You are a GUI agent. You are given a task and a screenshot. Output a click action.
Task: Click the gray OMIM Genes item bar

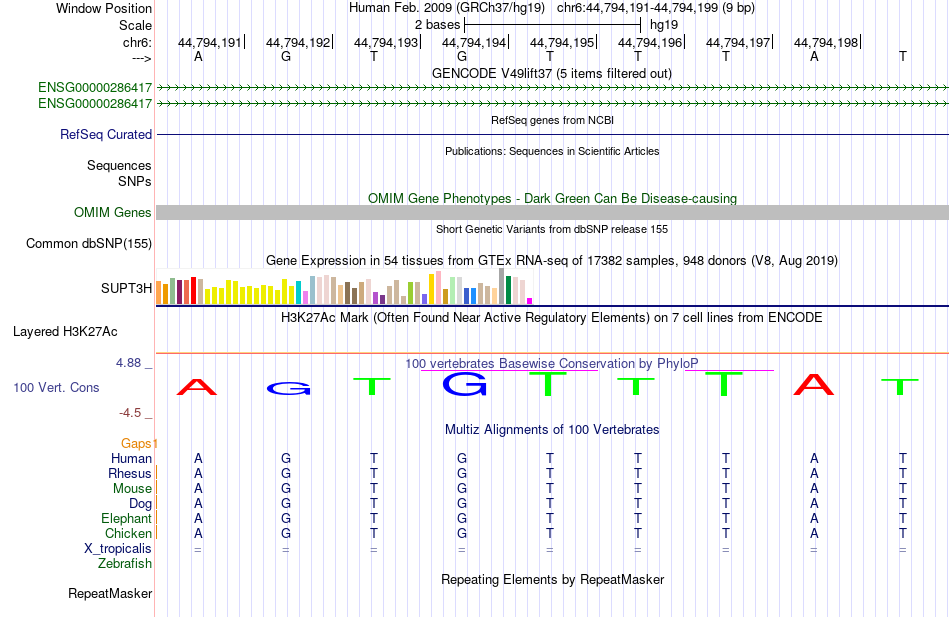tap(552, 212)
